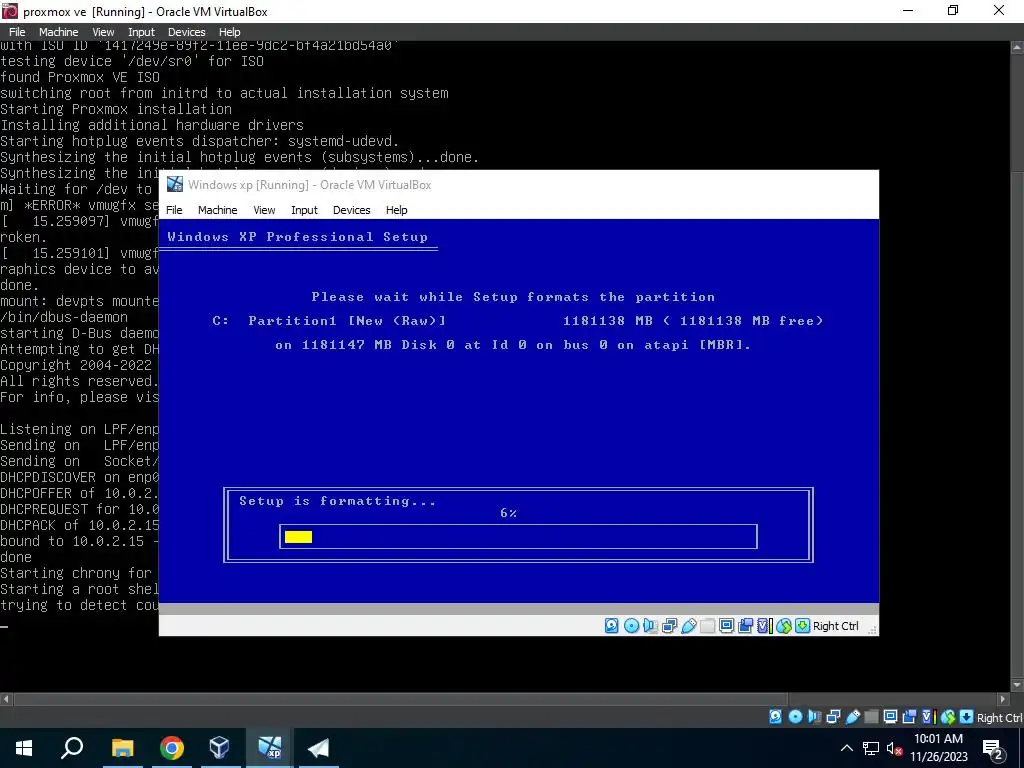Click the proxmox ve horizontal scrollbar track
The image size is (1024, 768).
click(x=505, y=698)
